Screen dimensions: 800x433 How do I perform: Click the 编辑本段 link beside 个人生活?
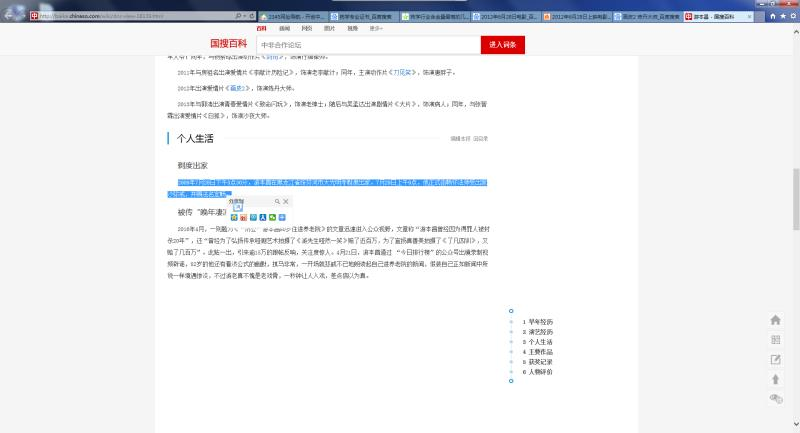(460, 139)
